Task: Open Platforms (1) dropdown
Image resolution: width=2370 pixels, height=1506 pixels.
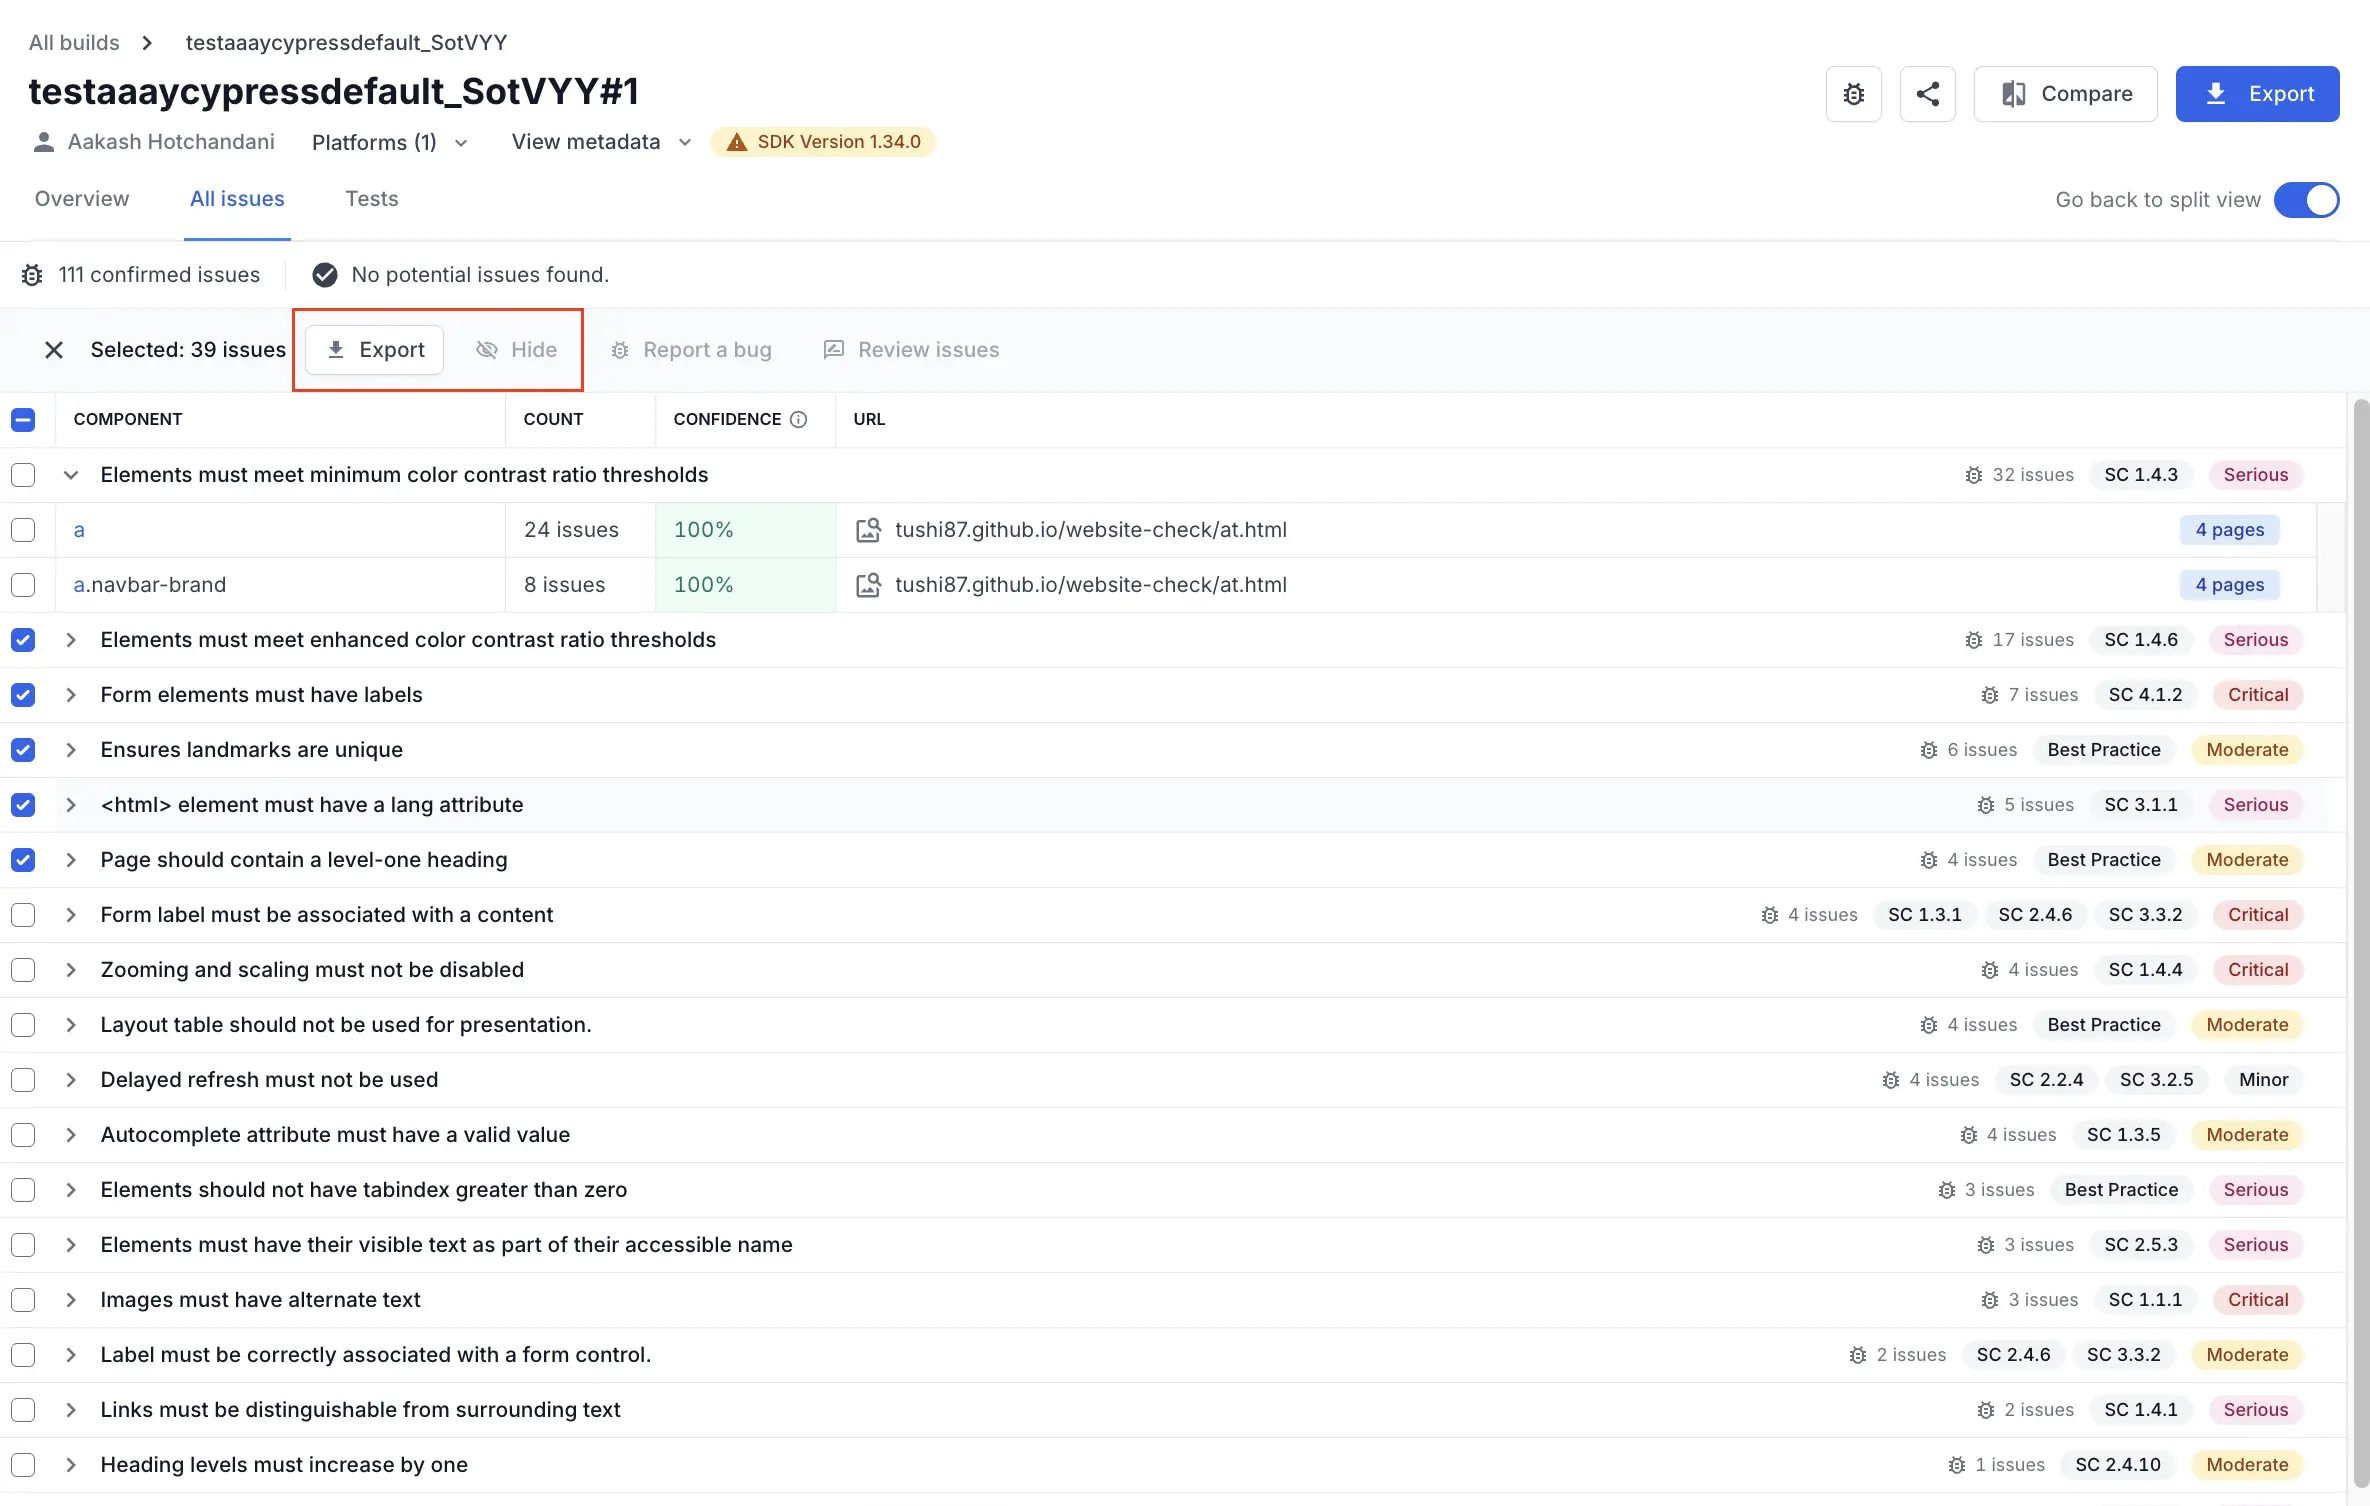Action: pyautogui.click(x=390, y=142)
